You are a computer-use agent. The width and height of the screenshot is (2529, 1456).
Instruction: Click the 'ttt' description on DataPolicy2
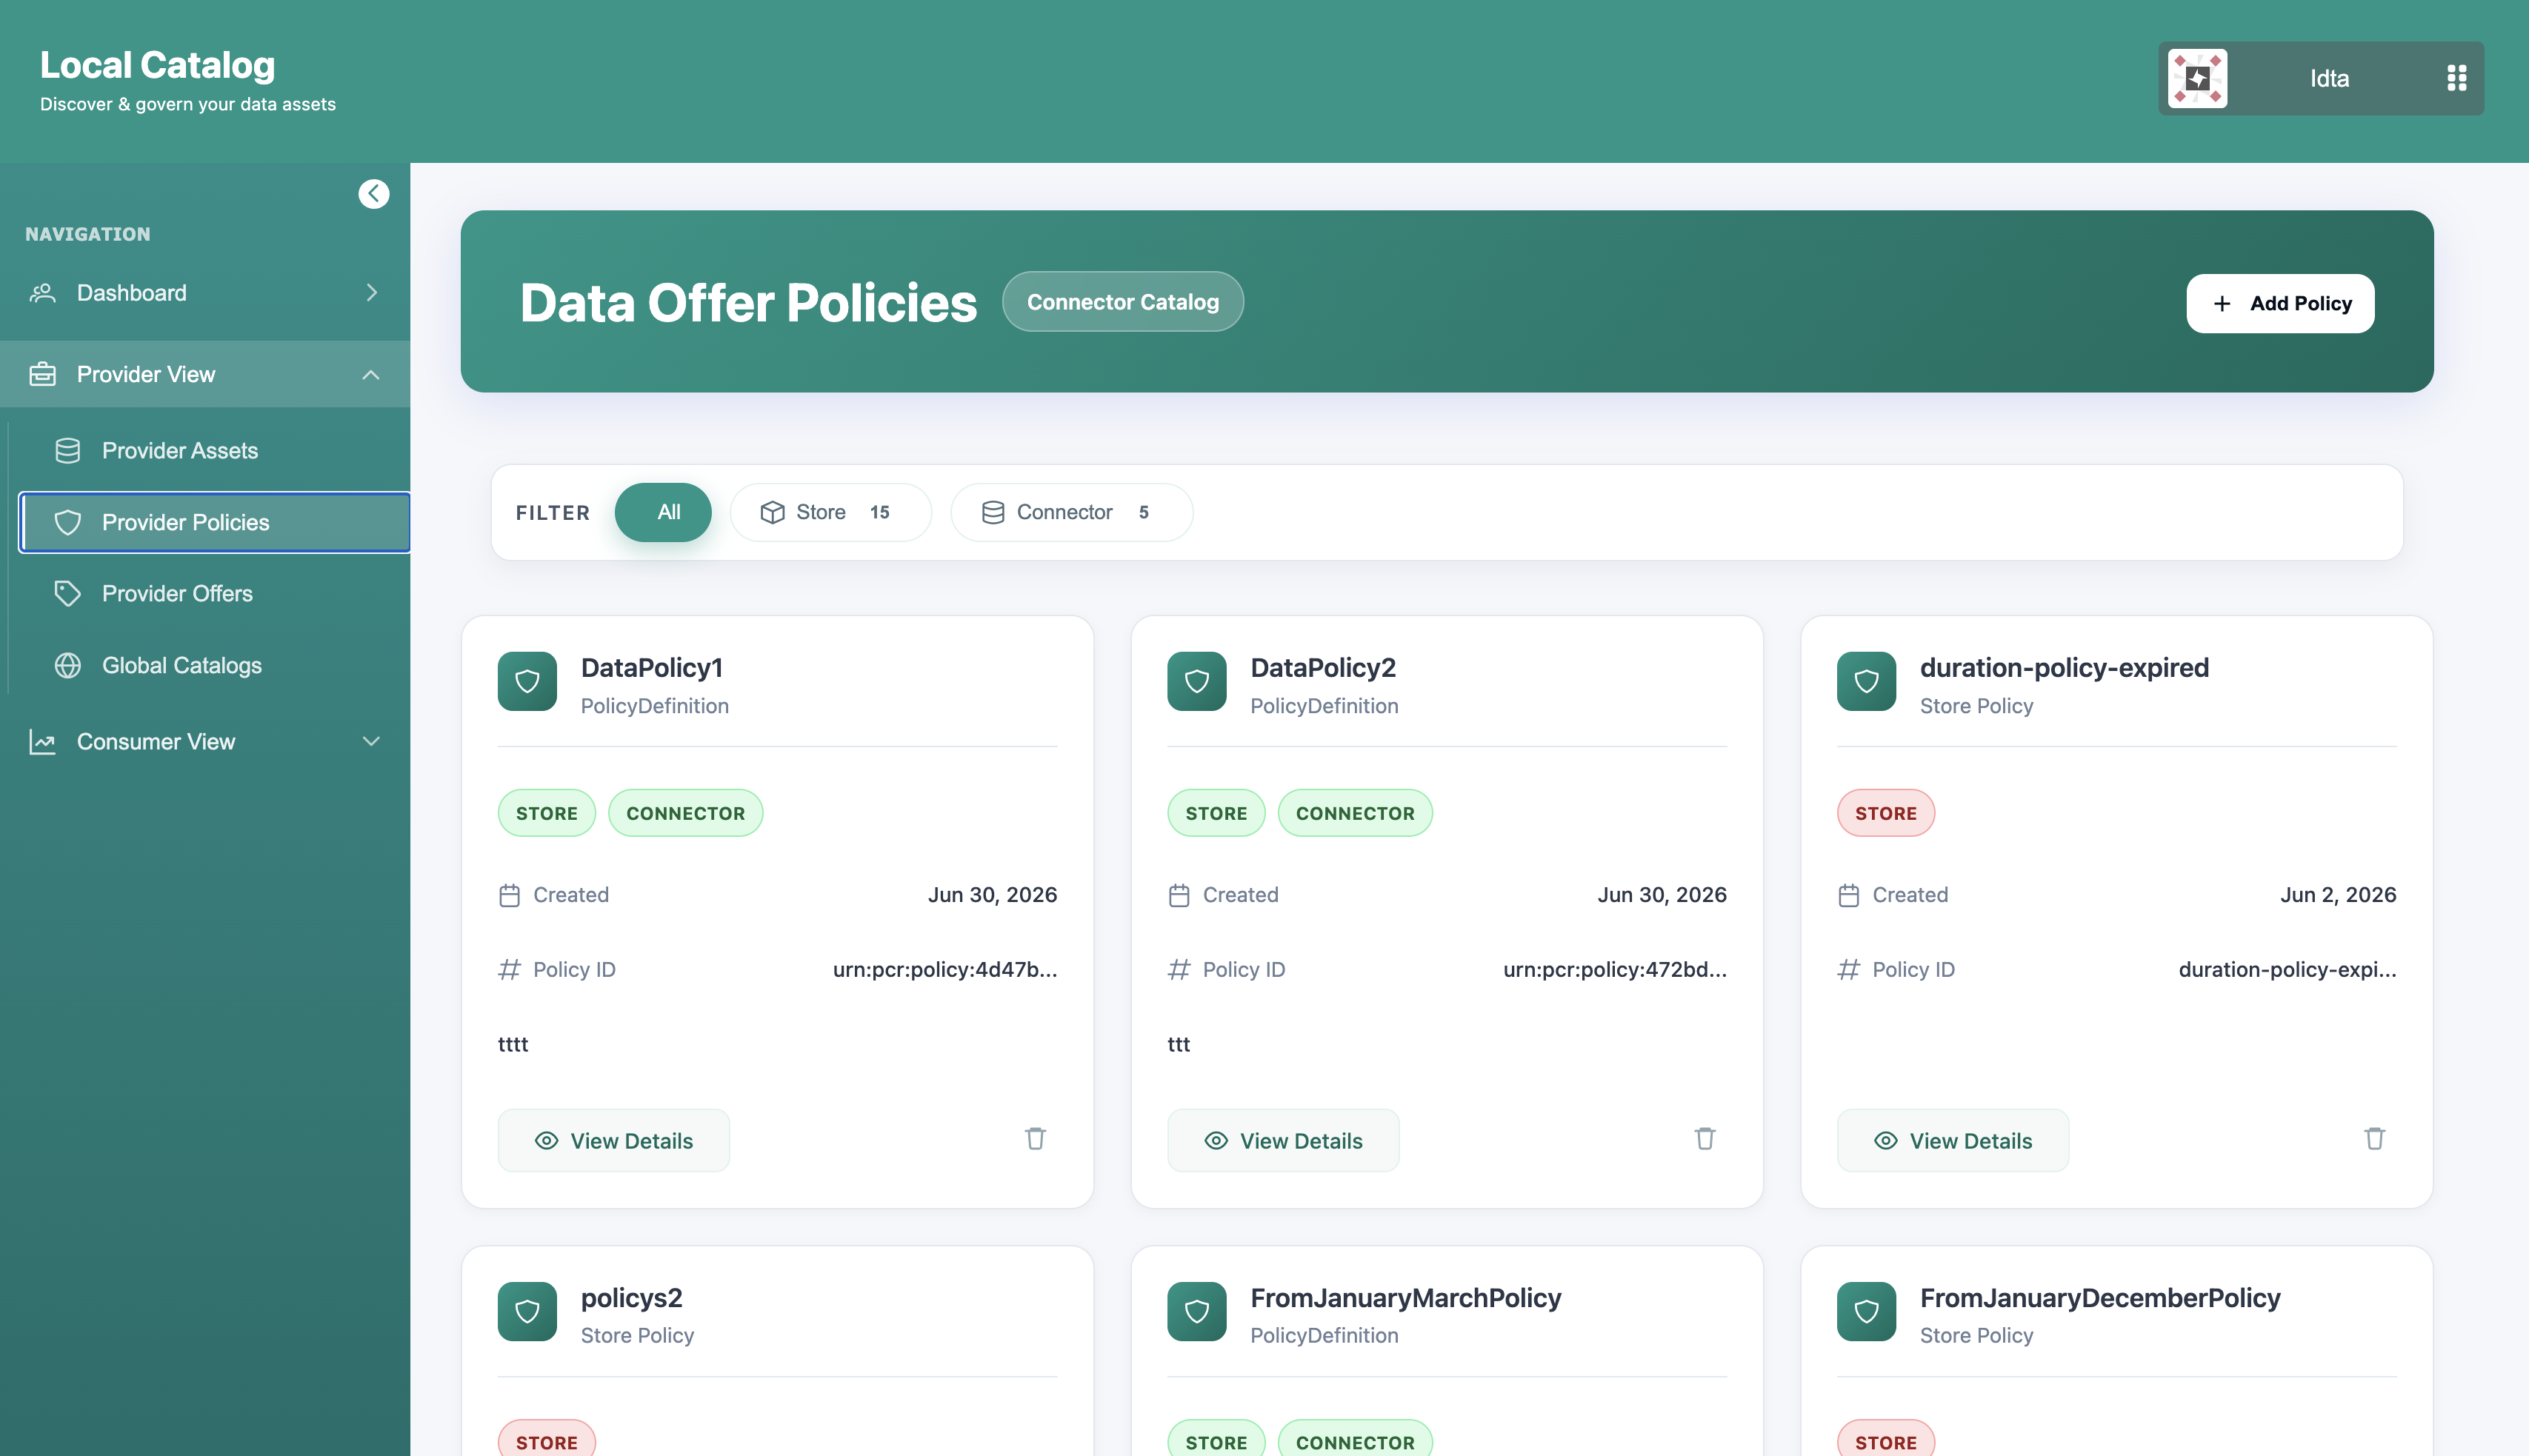pyautogui.click(x=1179, y=1044)
